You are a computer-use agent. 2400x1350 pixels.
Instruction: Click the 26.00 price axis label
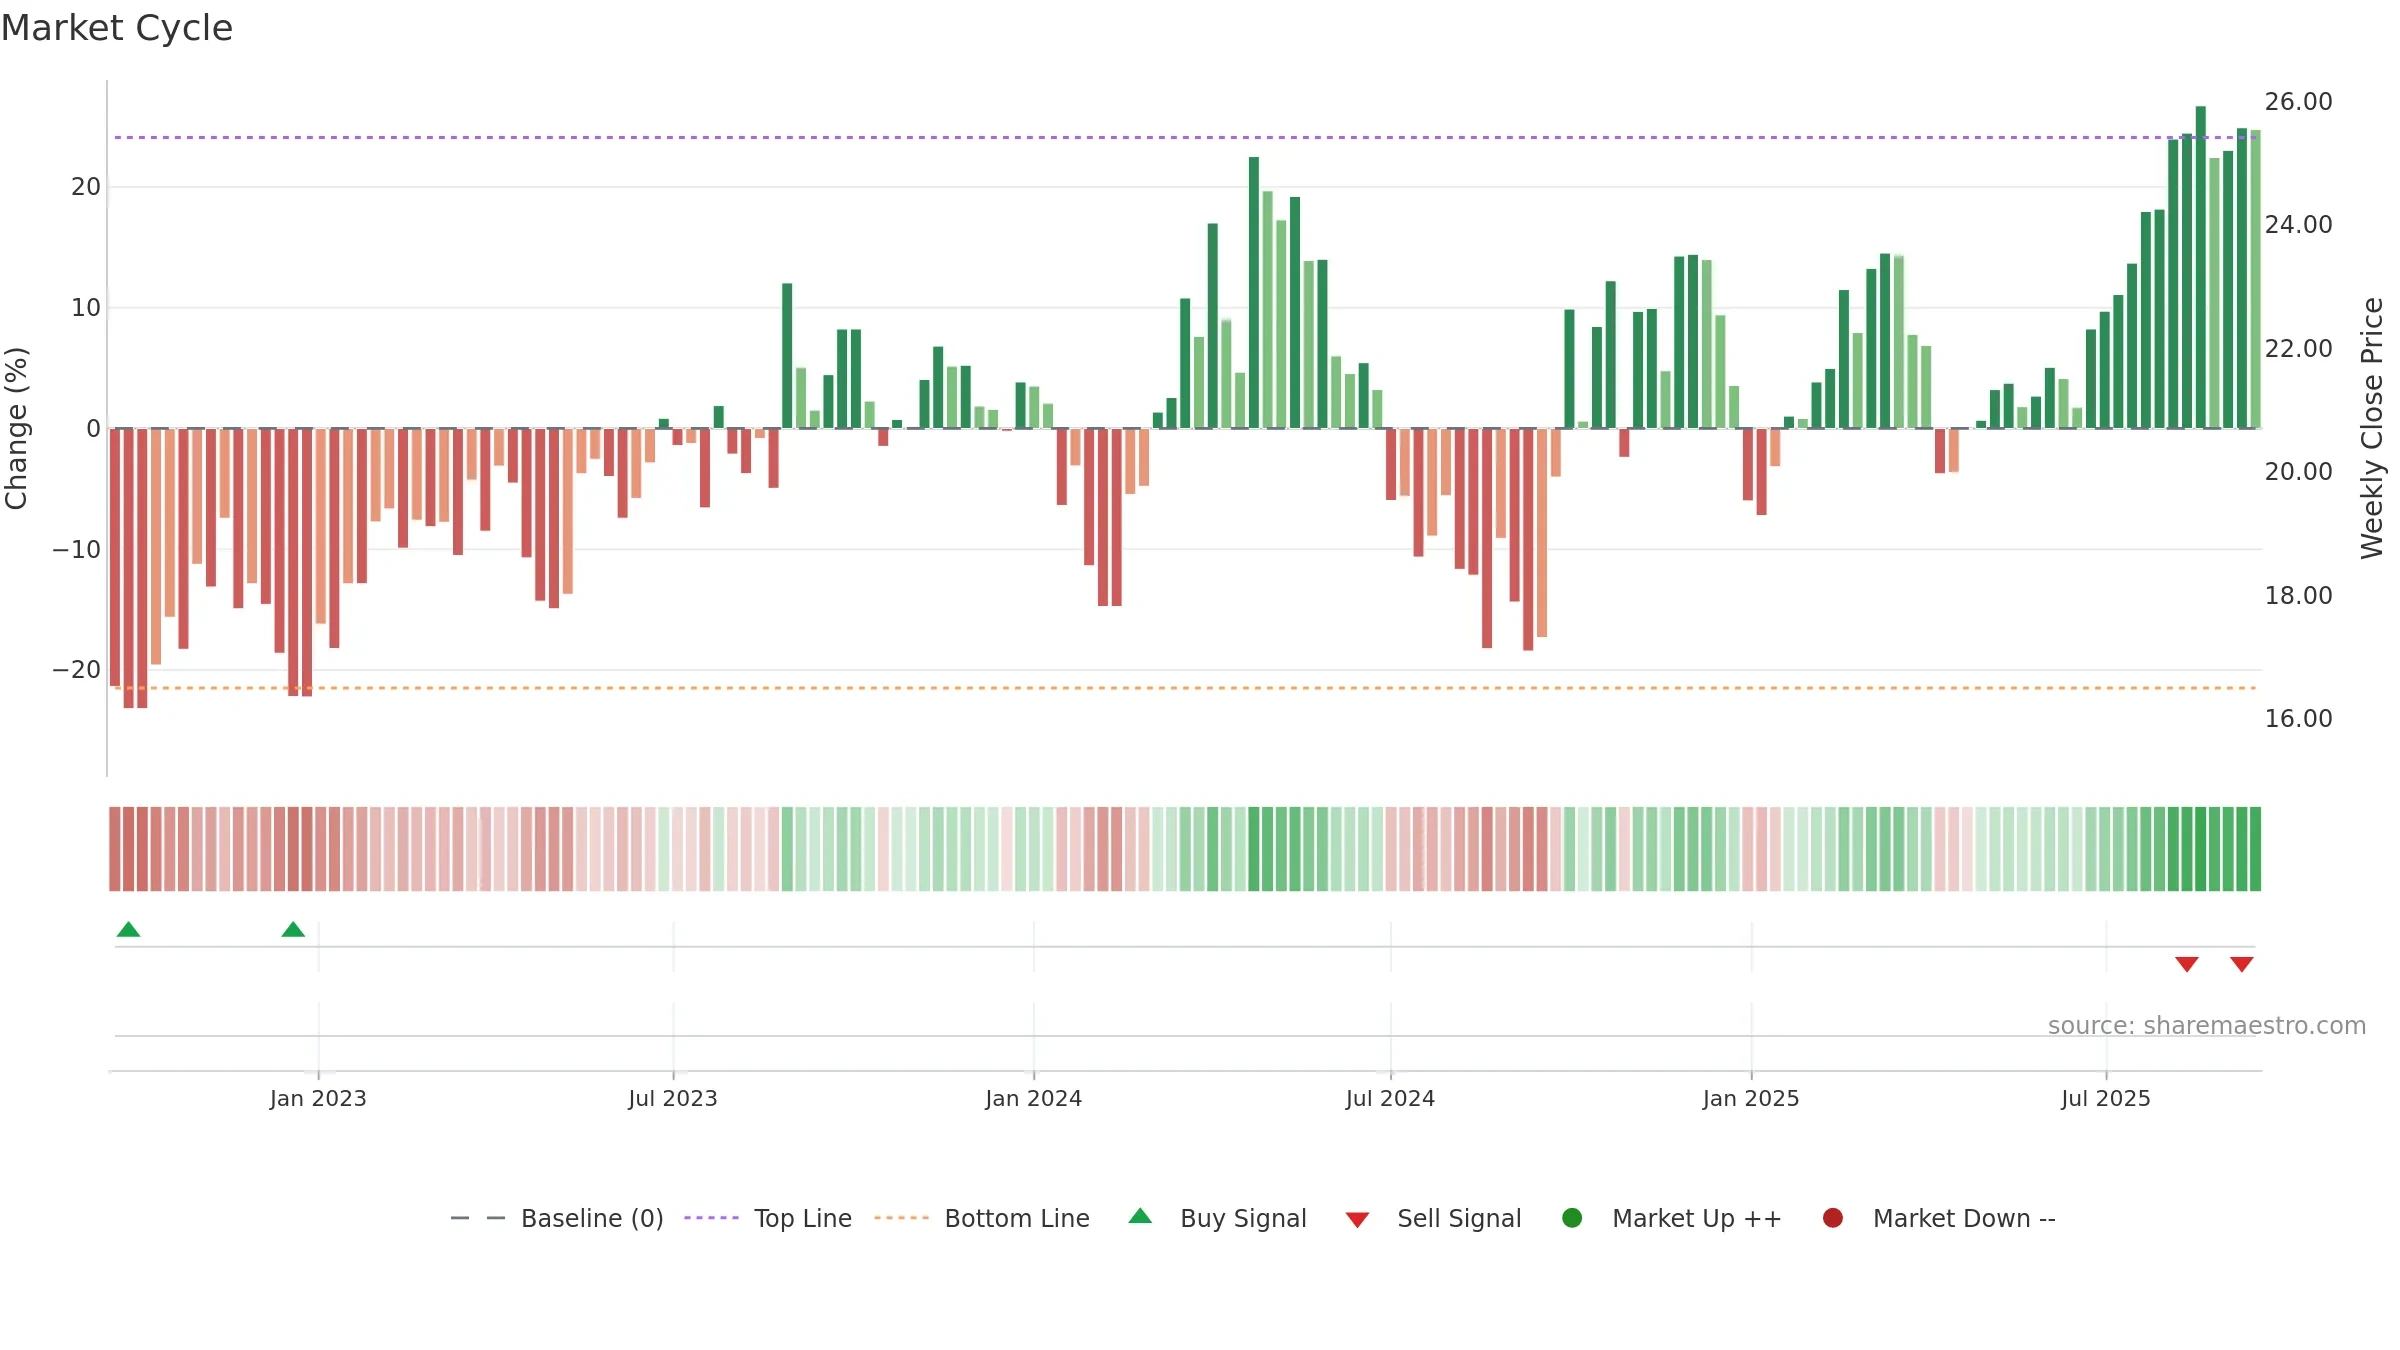tap(2299, 102)
